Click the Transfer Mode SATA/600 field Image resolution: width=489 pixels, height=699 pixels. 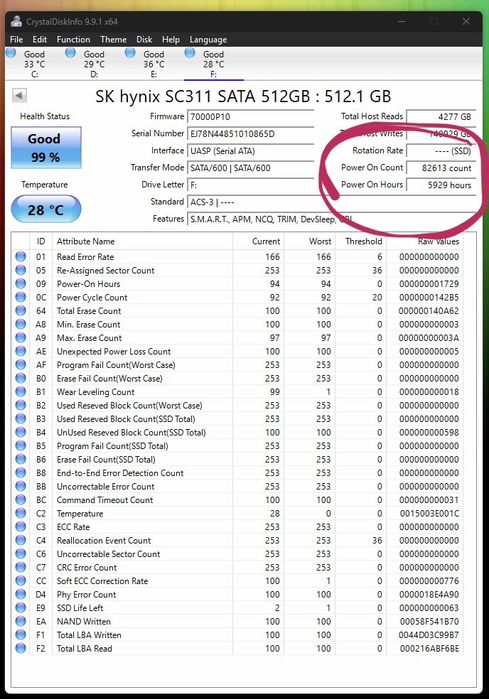(x=251, y=168)
